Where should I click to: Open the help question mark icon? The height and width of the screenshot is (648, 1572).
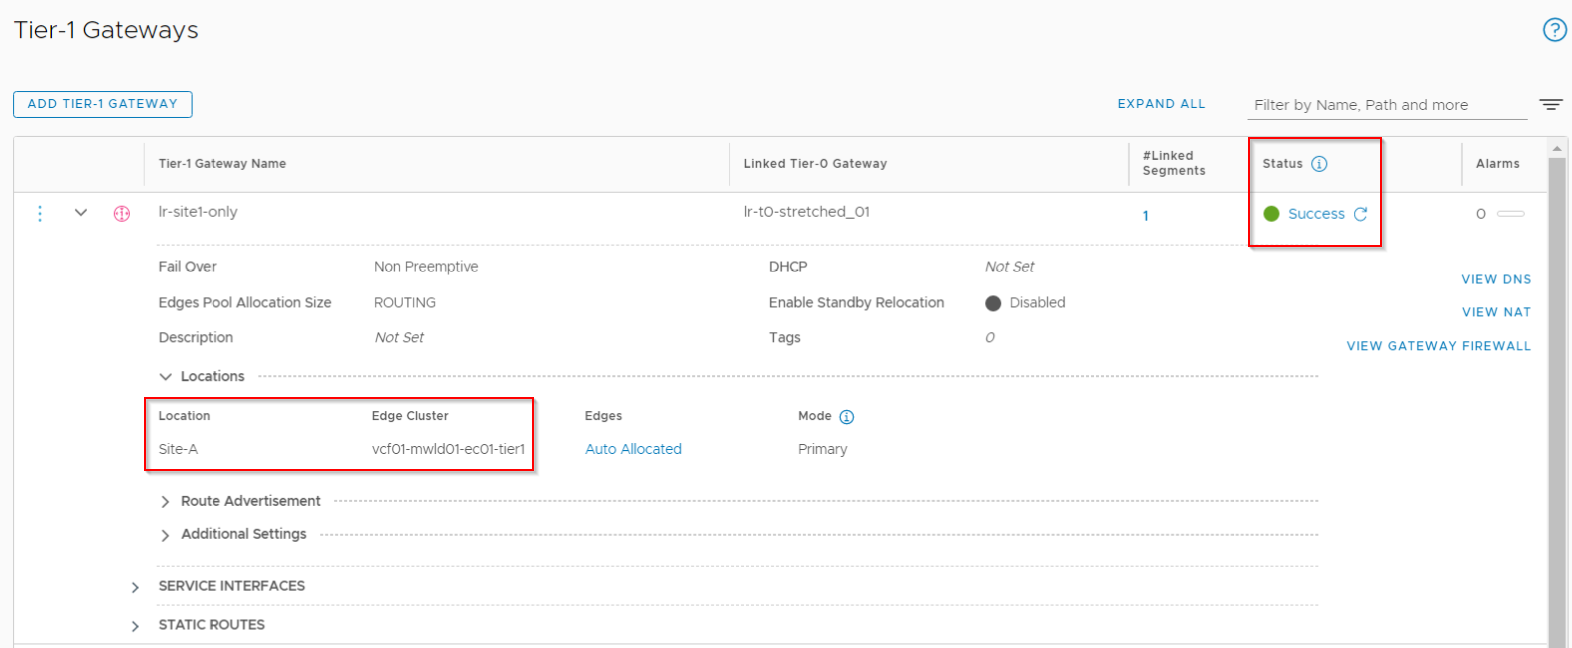(1554, 30)
